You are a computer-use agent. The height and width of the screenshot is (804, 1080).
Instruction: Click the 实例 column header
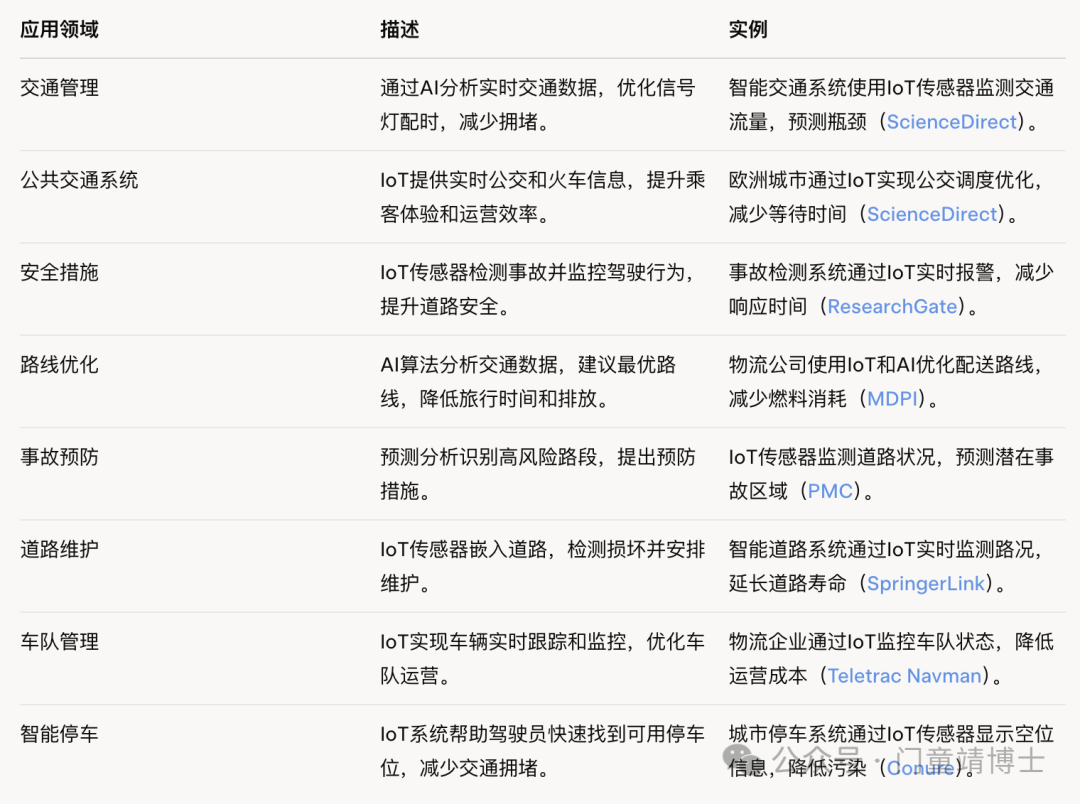[748, 30]
